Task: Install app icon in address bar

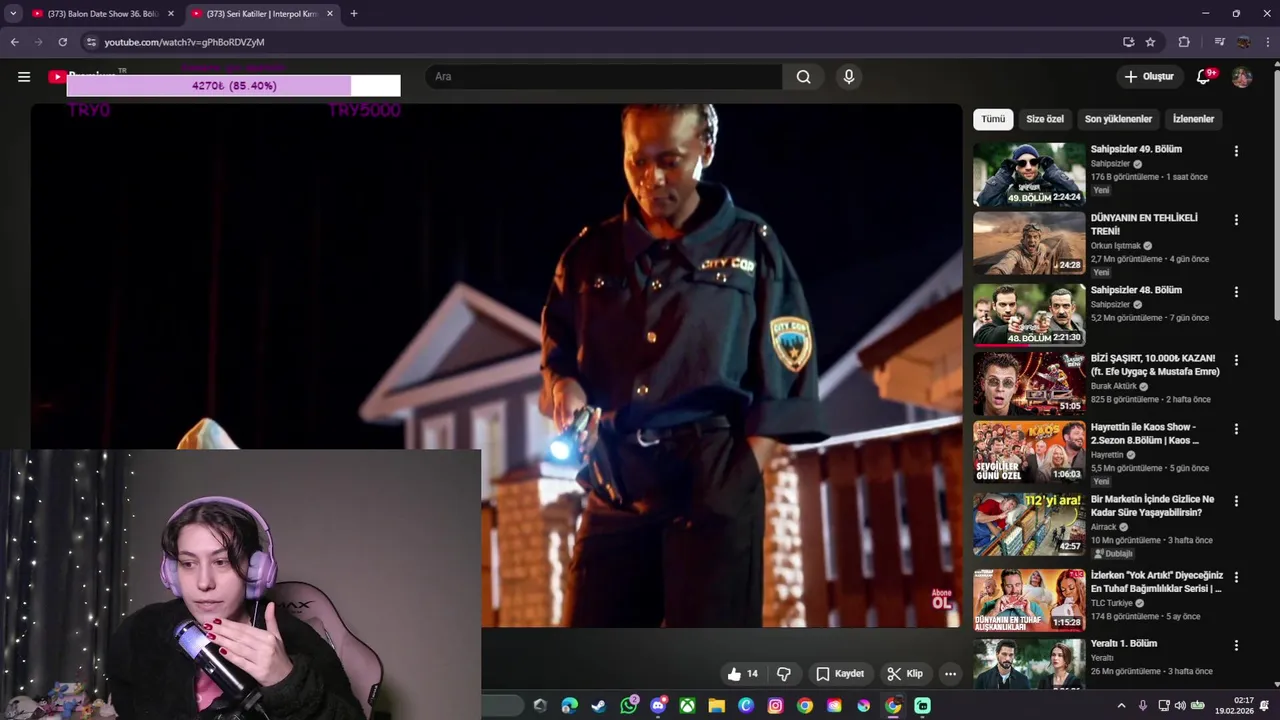Action: pos(1128,42)
